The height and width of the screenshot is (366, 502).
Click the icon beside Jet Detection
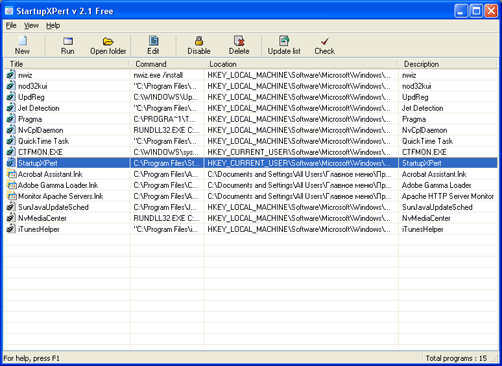point(11,108)
